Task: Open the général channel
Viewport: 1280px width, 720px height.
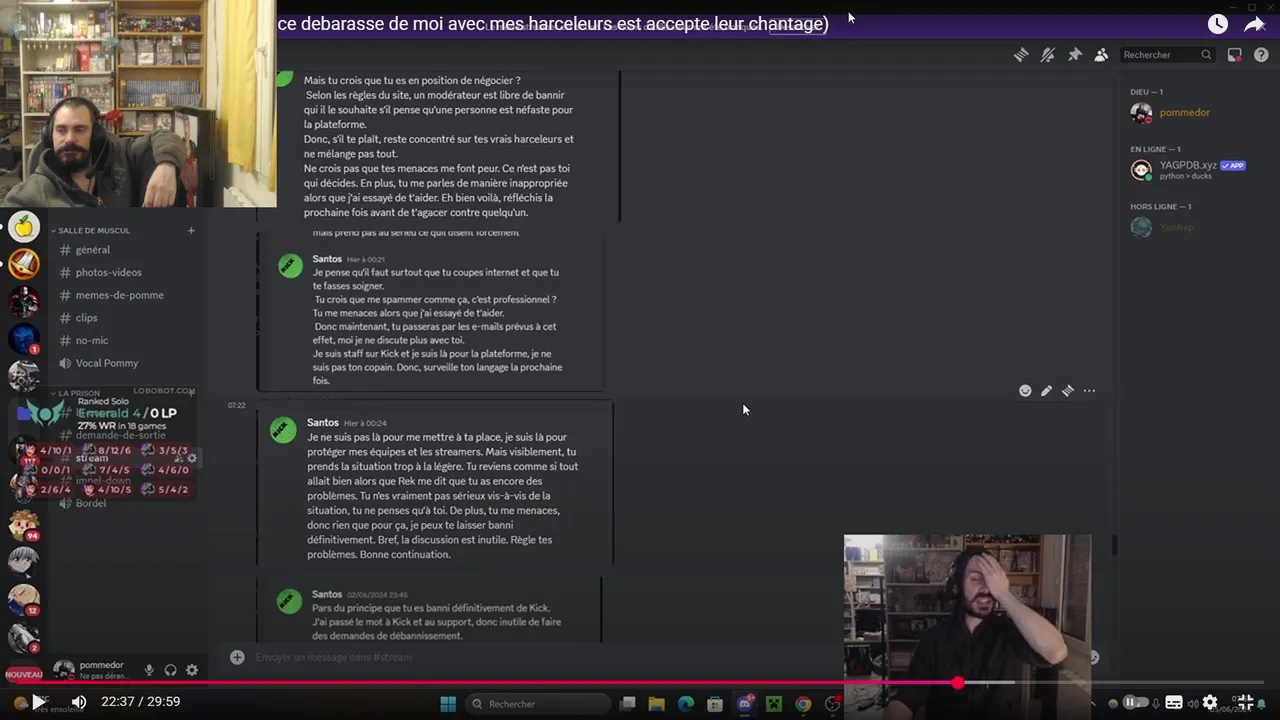Action: [93, 250]
